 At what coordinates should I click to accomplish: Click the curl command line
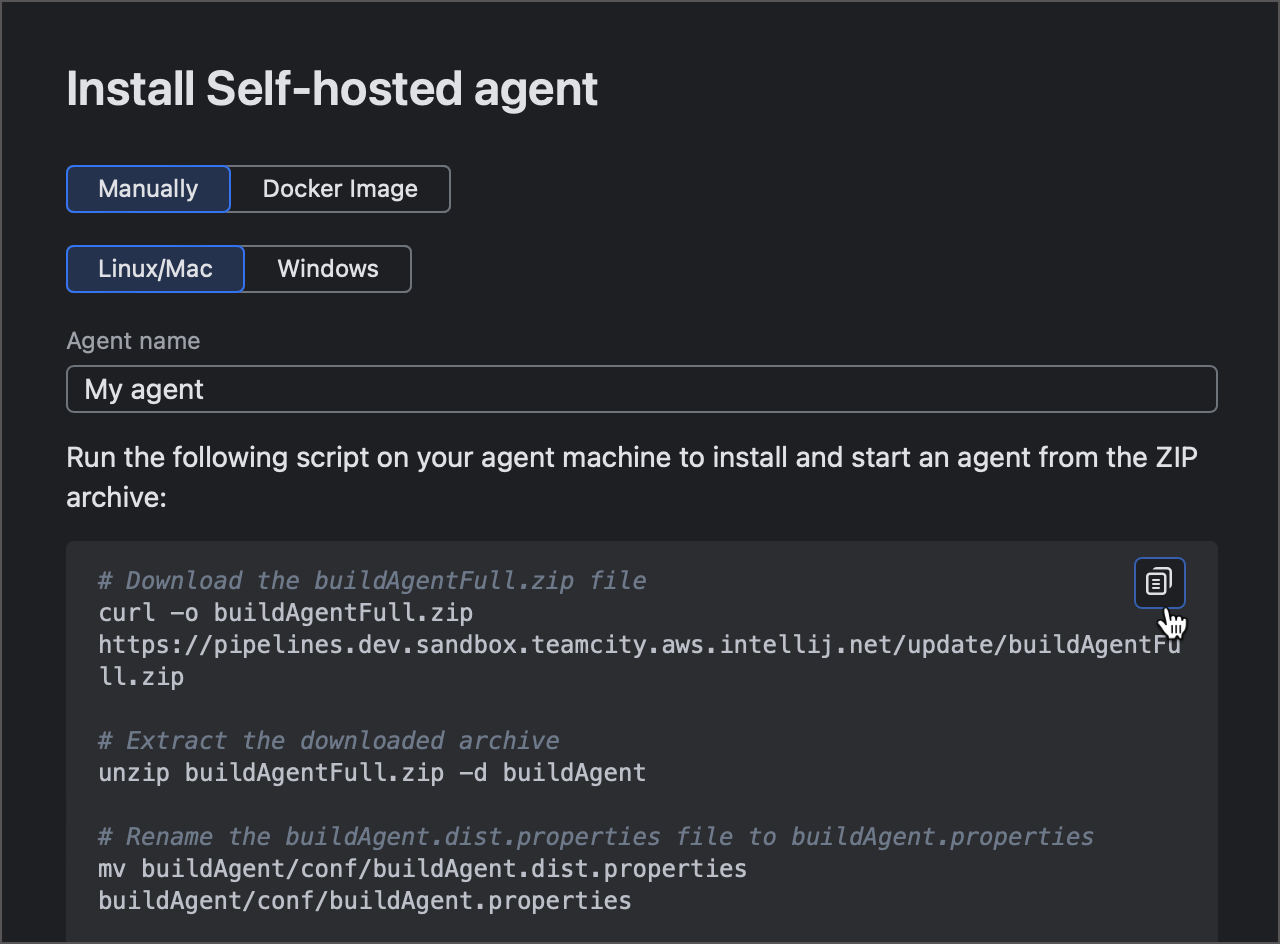(x=285, y=612)
